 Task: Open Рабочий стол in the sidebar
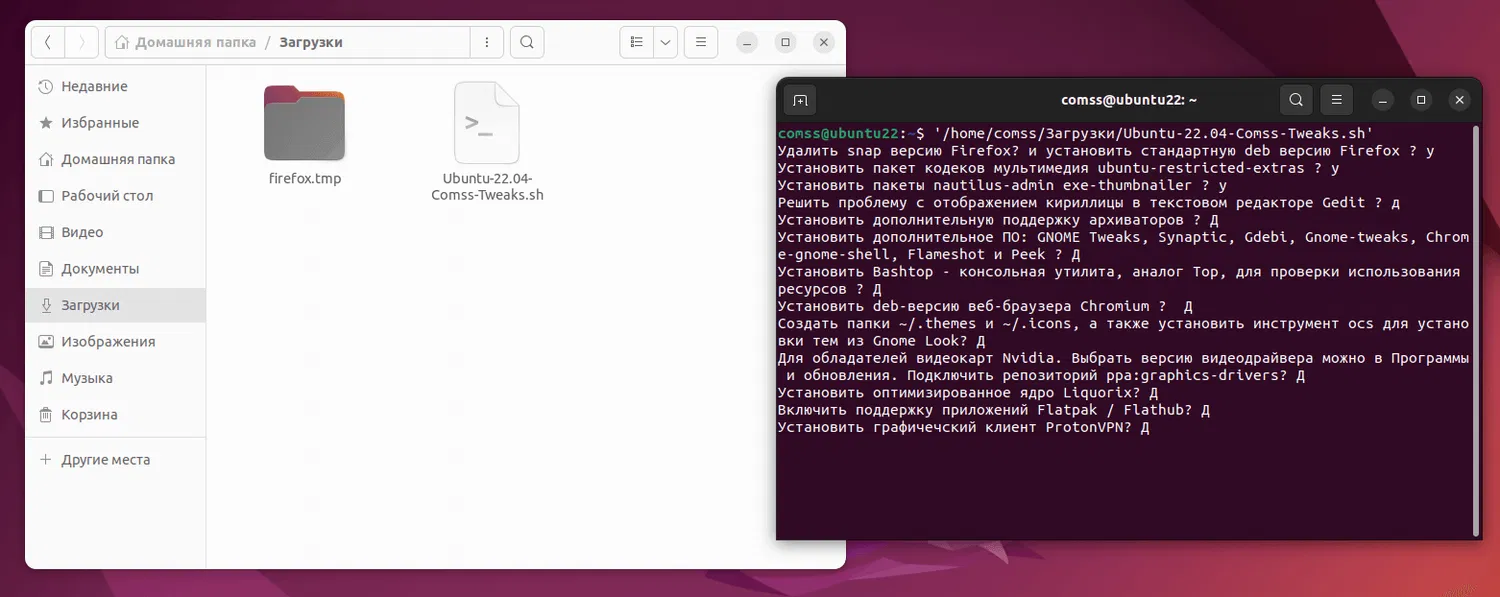115,196
